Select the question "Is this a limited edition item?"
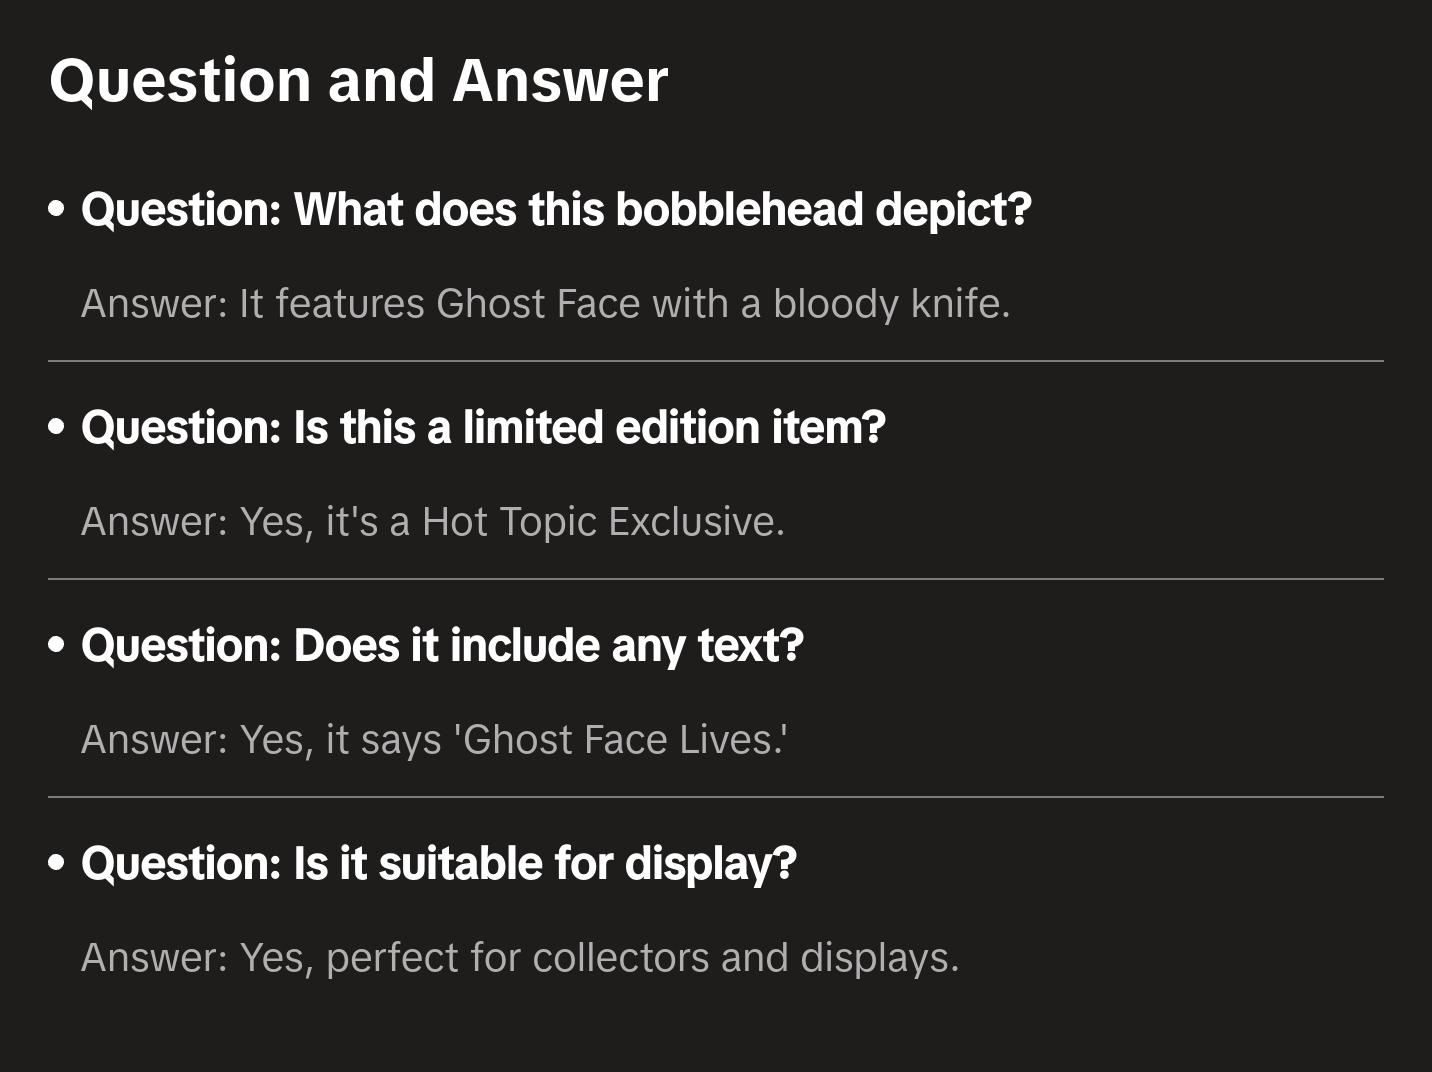Viewport: 1432px width, 1072px height. click(484, 427)
